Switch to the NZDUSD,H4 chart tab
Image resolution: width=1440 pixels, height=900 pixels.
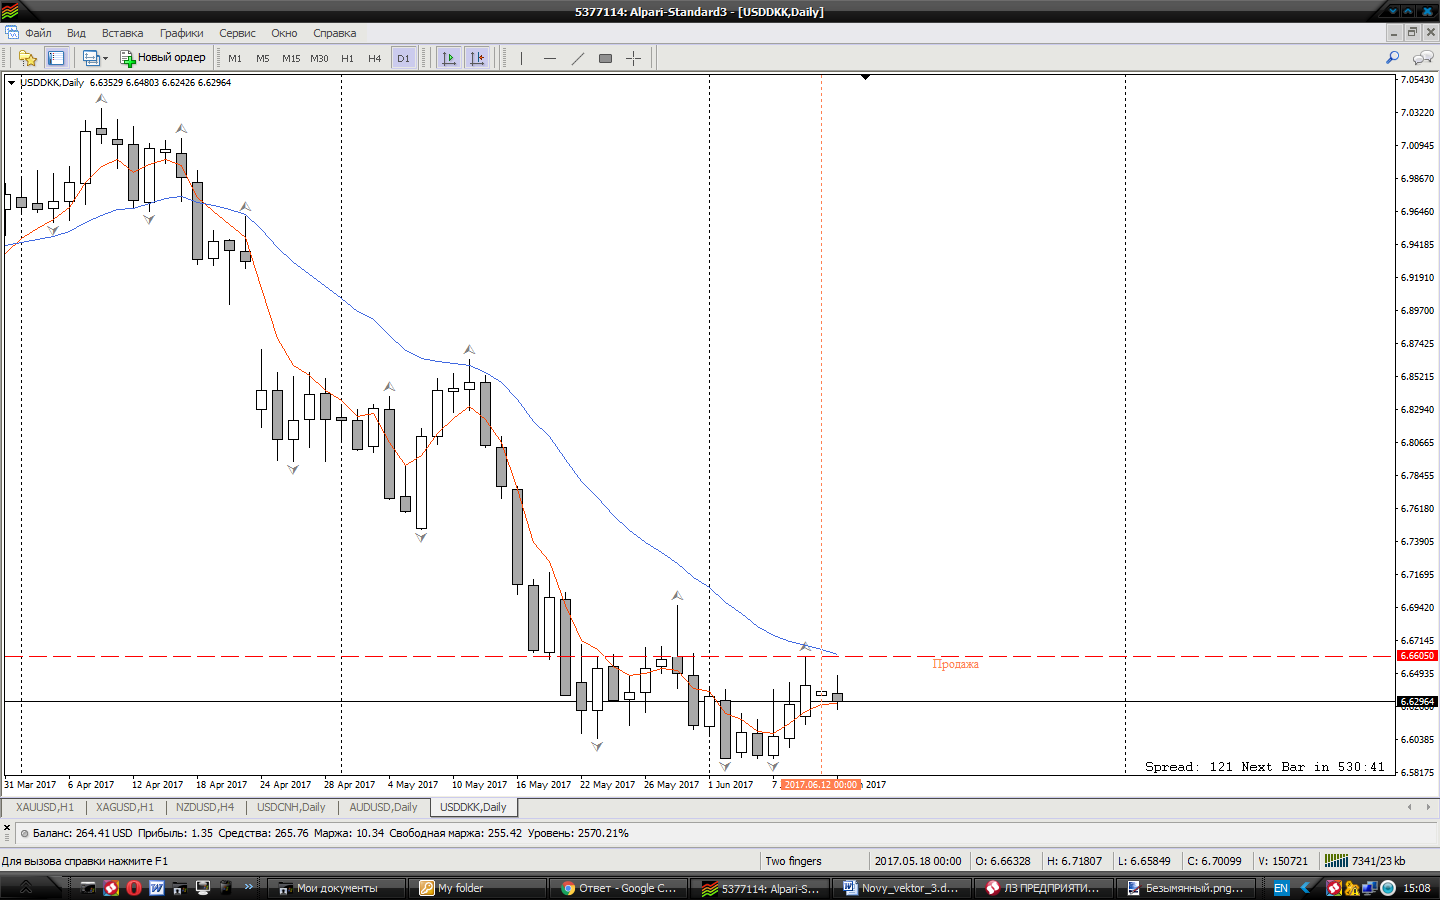tap(205, 807)
